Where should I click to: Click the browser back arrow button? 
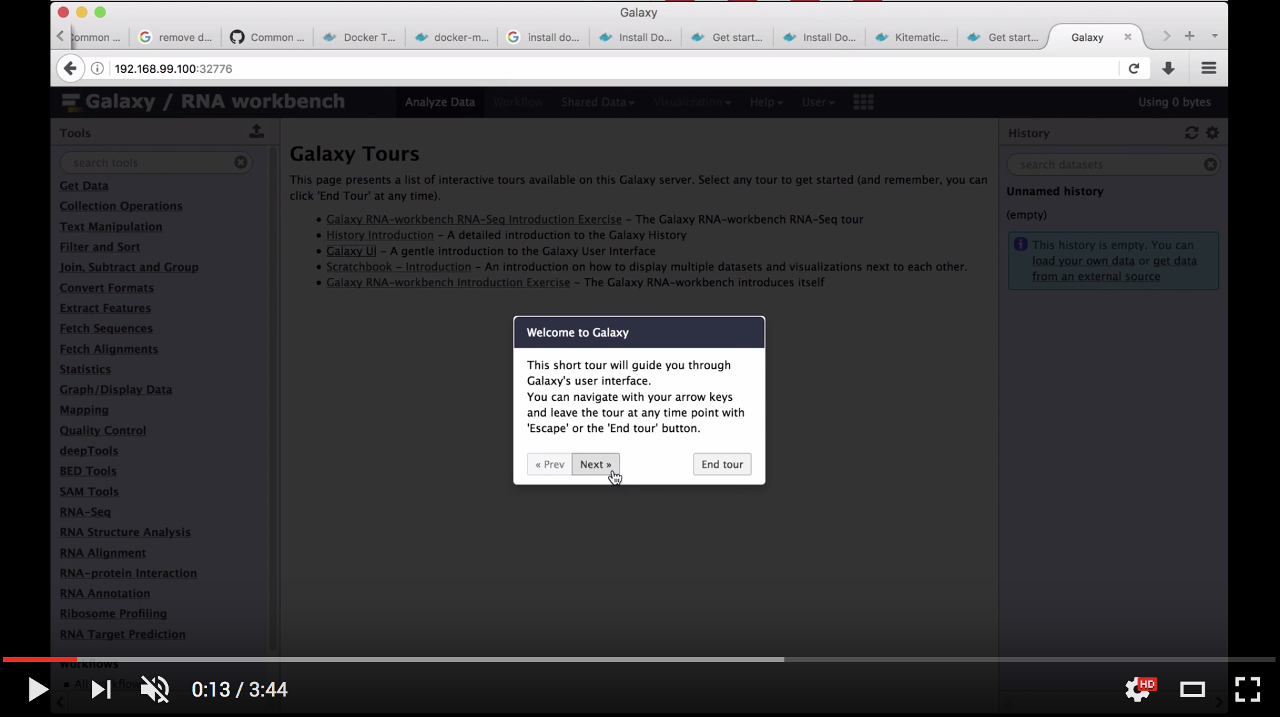click(x=69, y=68)
